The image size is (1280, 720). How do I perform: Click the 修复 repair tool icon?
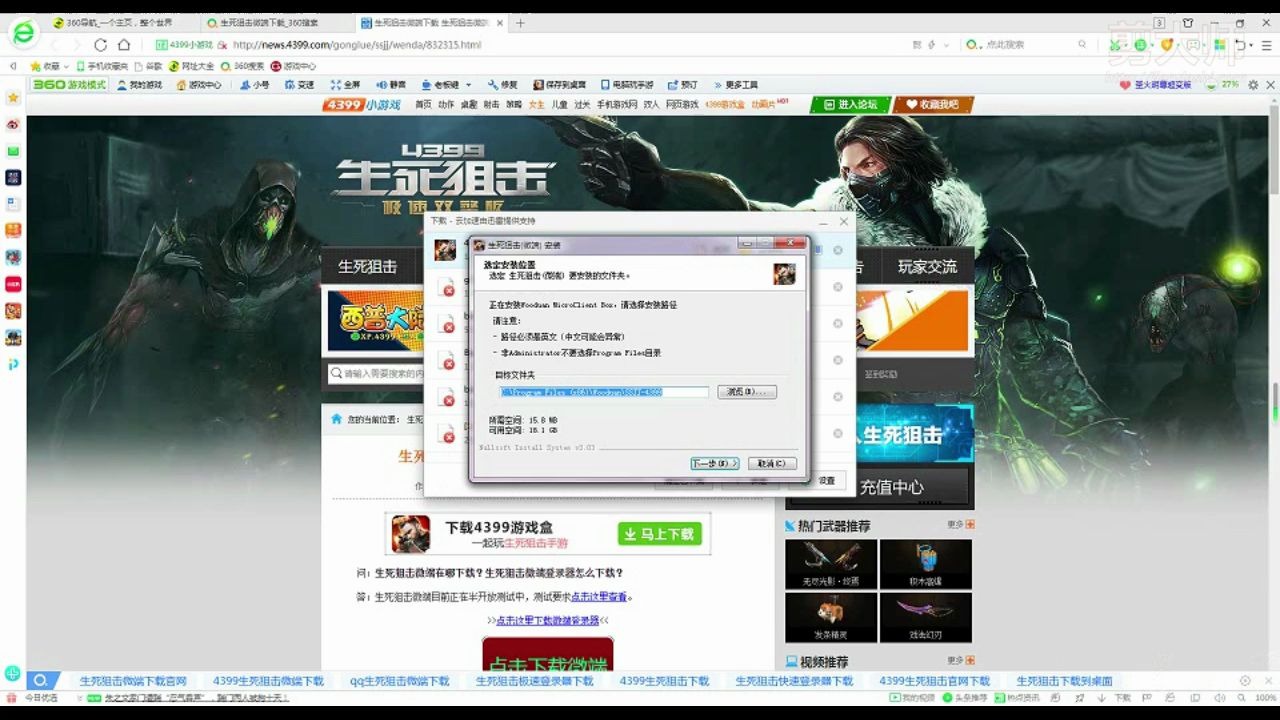pyautogui.click(x=501, y=85)
